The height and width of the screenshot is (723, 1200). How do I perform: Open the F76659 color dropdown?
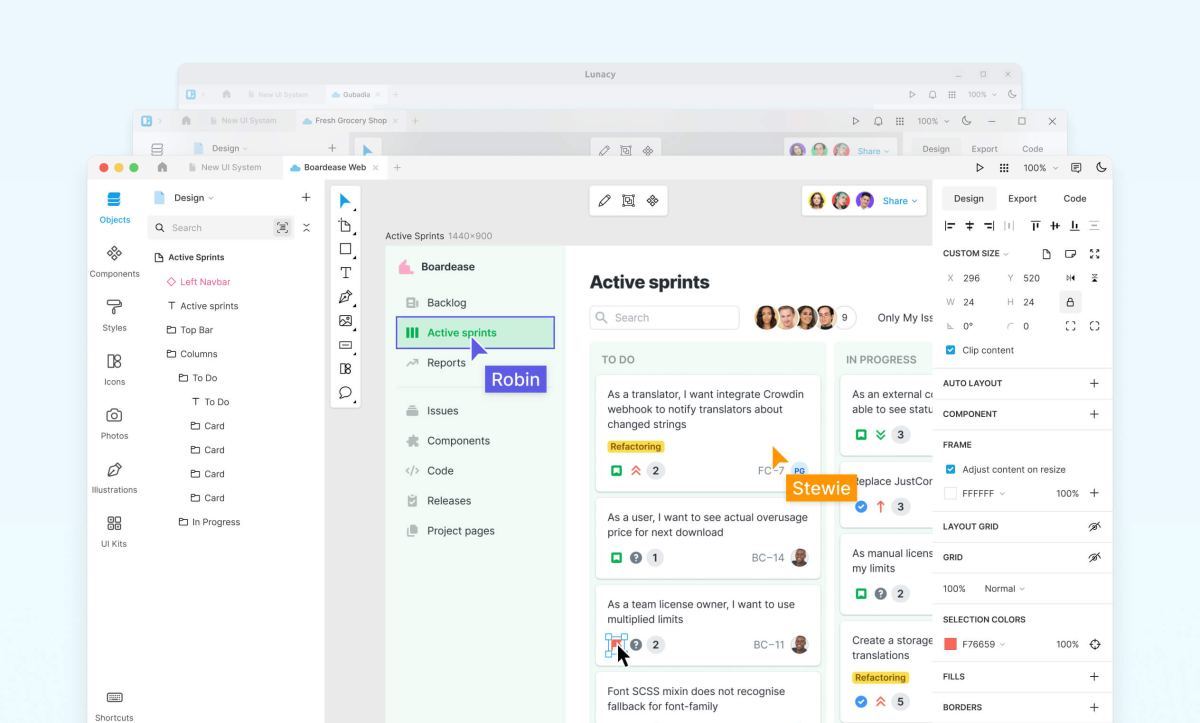[x=984, y=644]
